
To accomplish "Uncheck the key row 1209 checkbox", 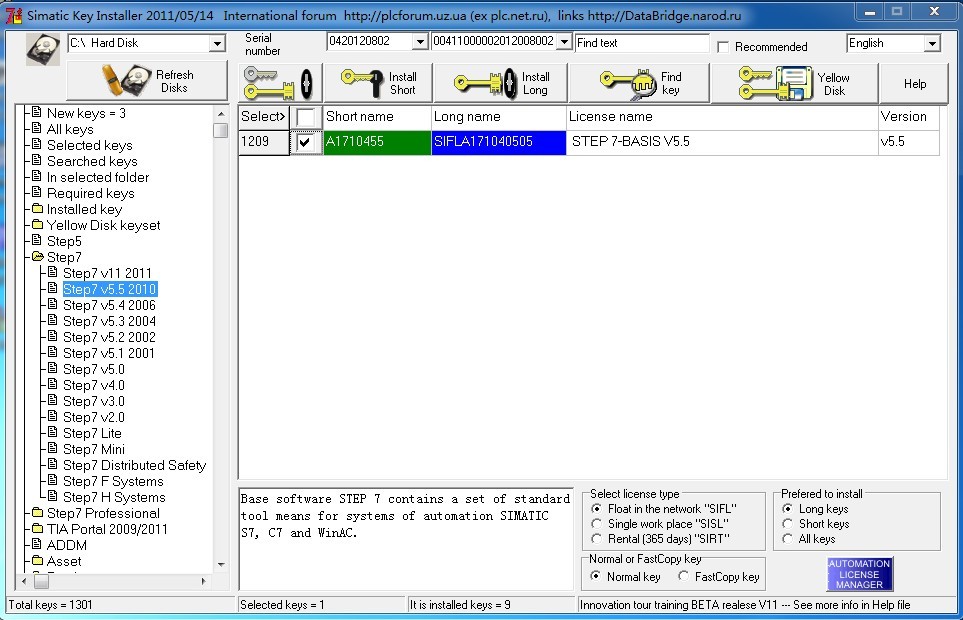I will point(305,143).
